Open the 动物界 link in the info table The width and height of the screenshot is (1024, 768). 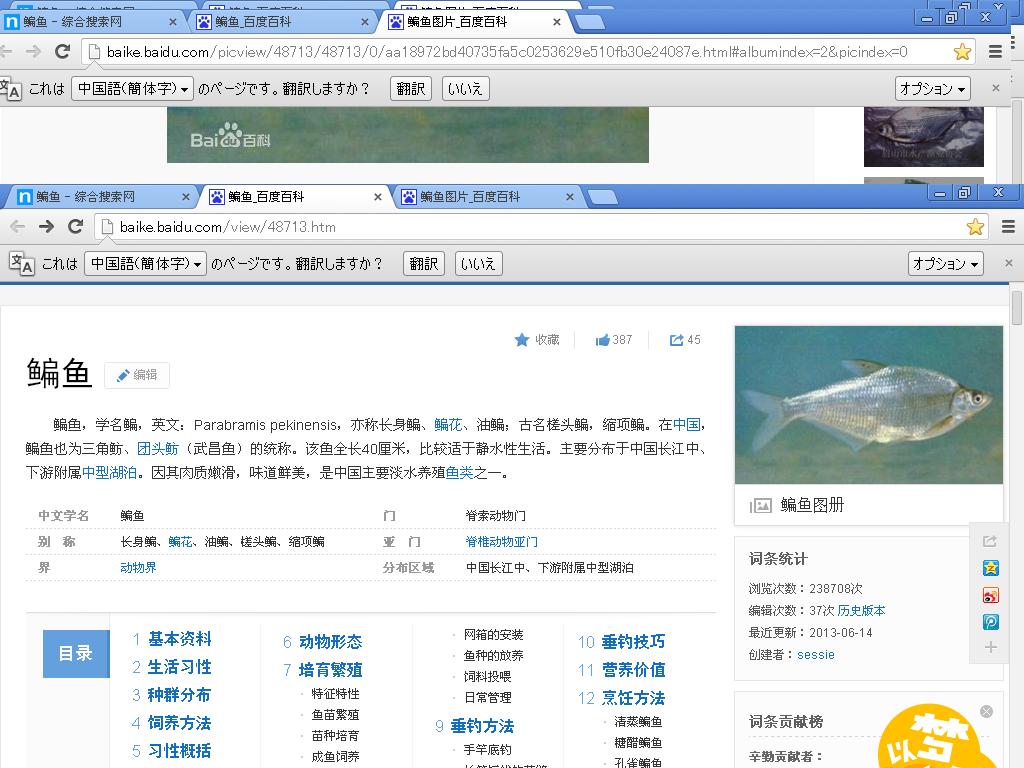tap(138, 568)
